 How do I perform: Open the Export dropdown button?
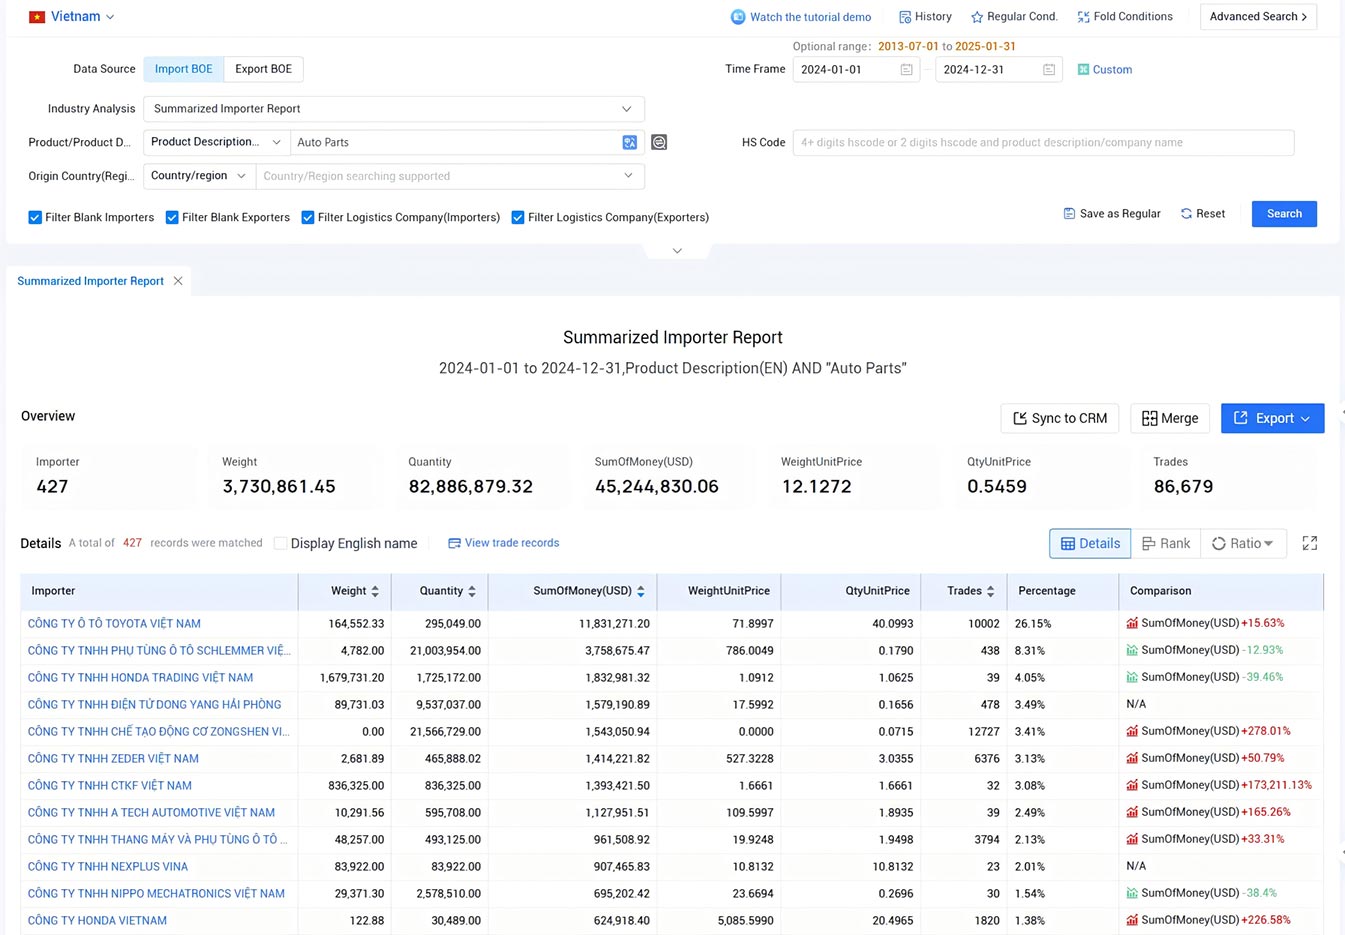coord(1272,418)
